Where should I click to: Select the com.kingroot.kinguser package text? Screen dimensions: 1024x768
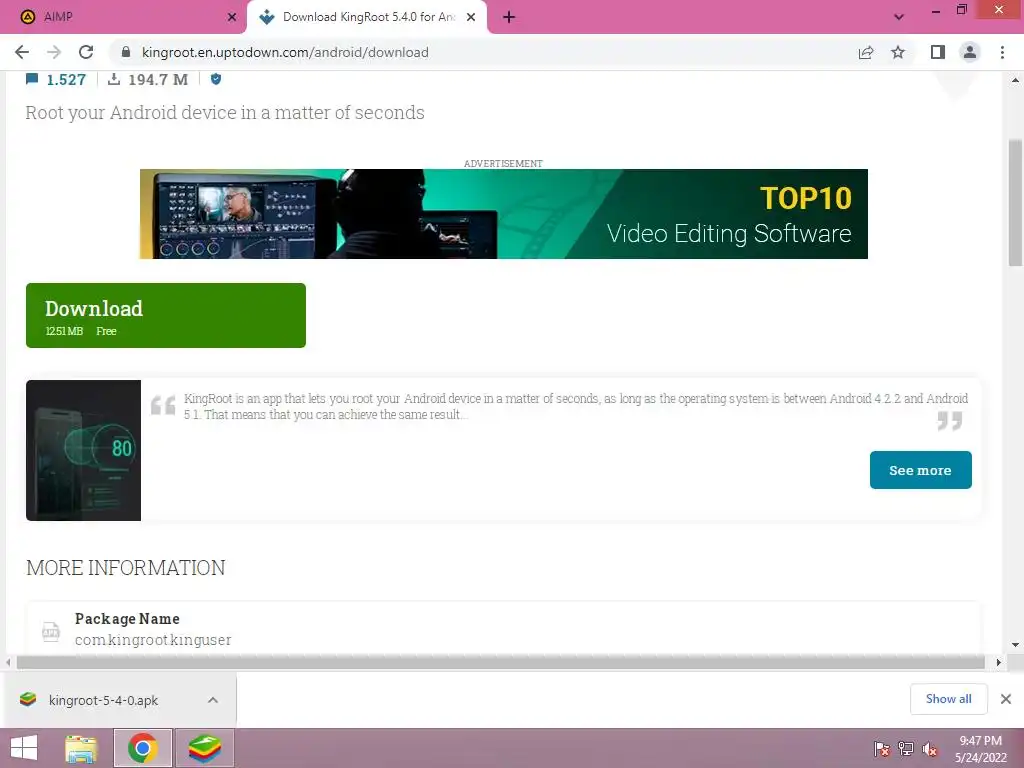click(153, 640)
